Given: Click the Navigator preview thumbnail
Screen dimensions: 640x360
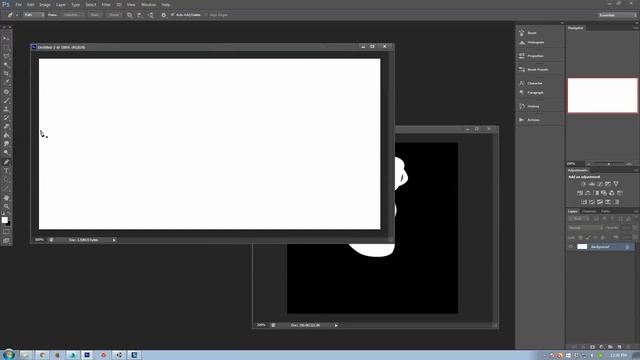Looking at the screenshot, I should (x=602, y=95).
